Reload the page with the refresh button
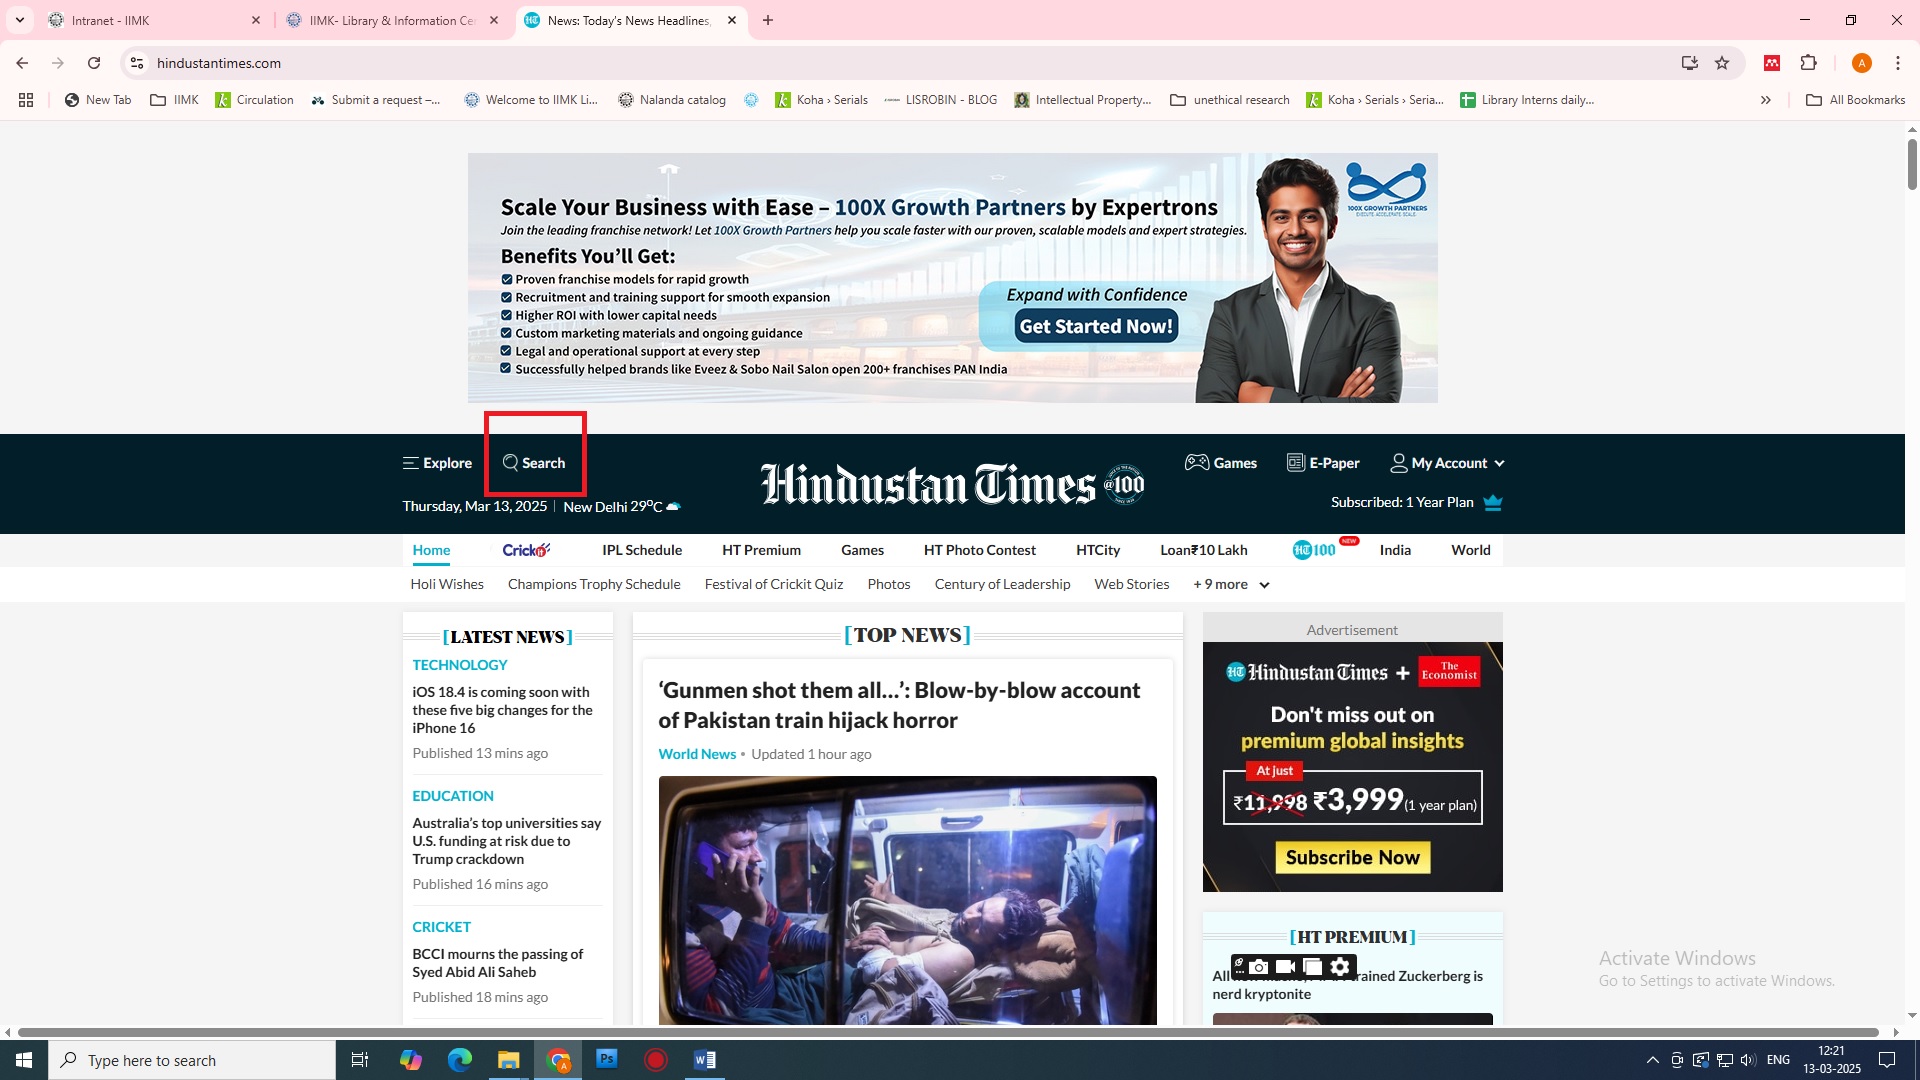Viewport: 1920px width, 1080px height. pos(94,63)
